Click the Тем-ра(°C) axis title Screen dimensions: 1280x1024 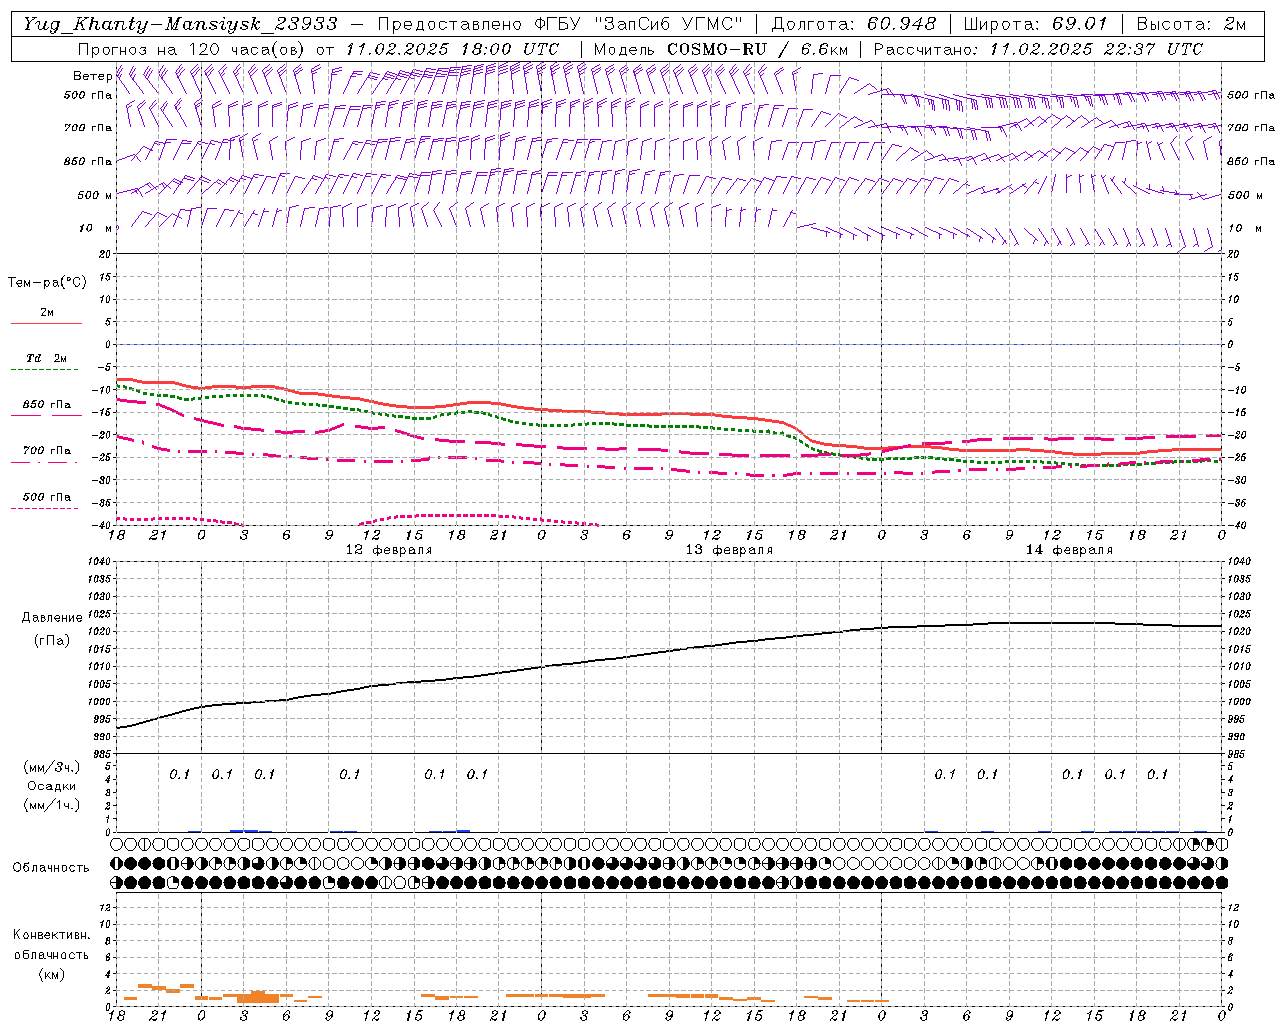click(x=47, y=283)
